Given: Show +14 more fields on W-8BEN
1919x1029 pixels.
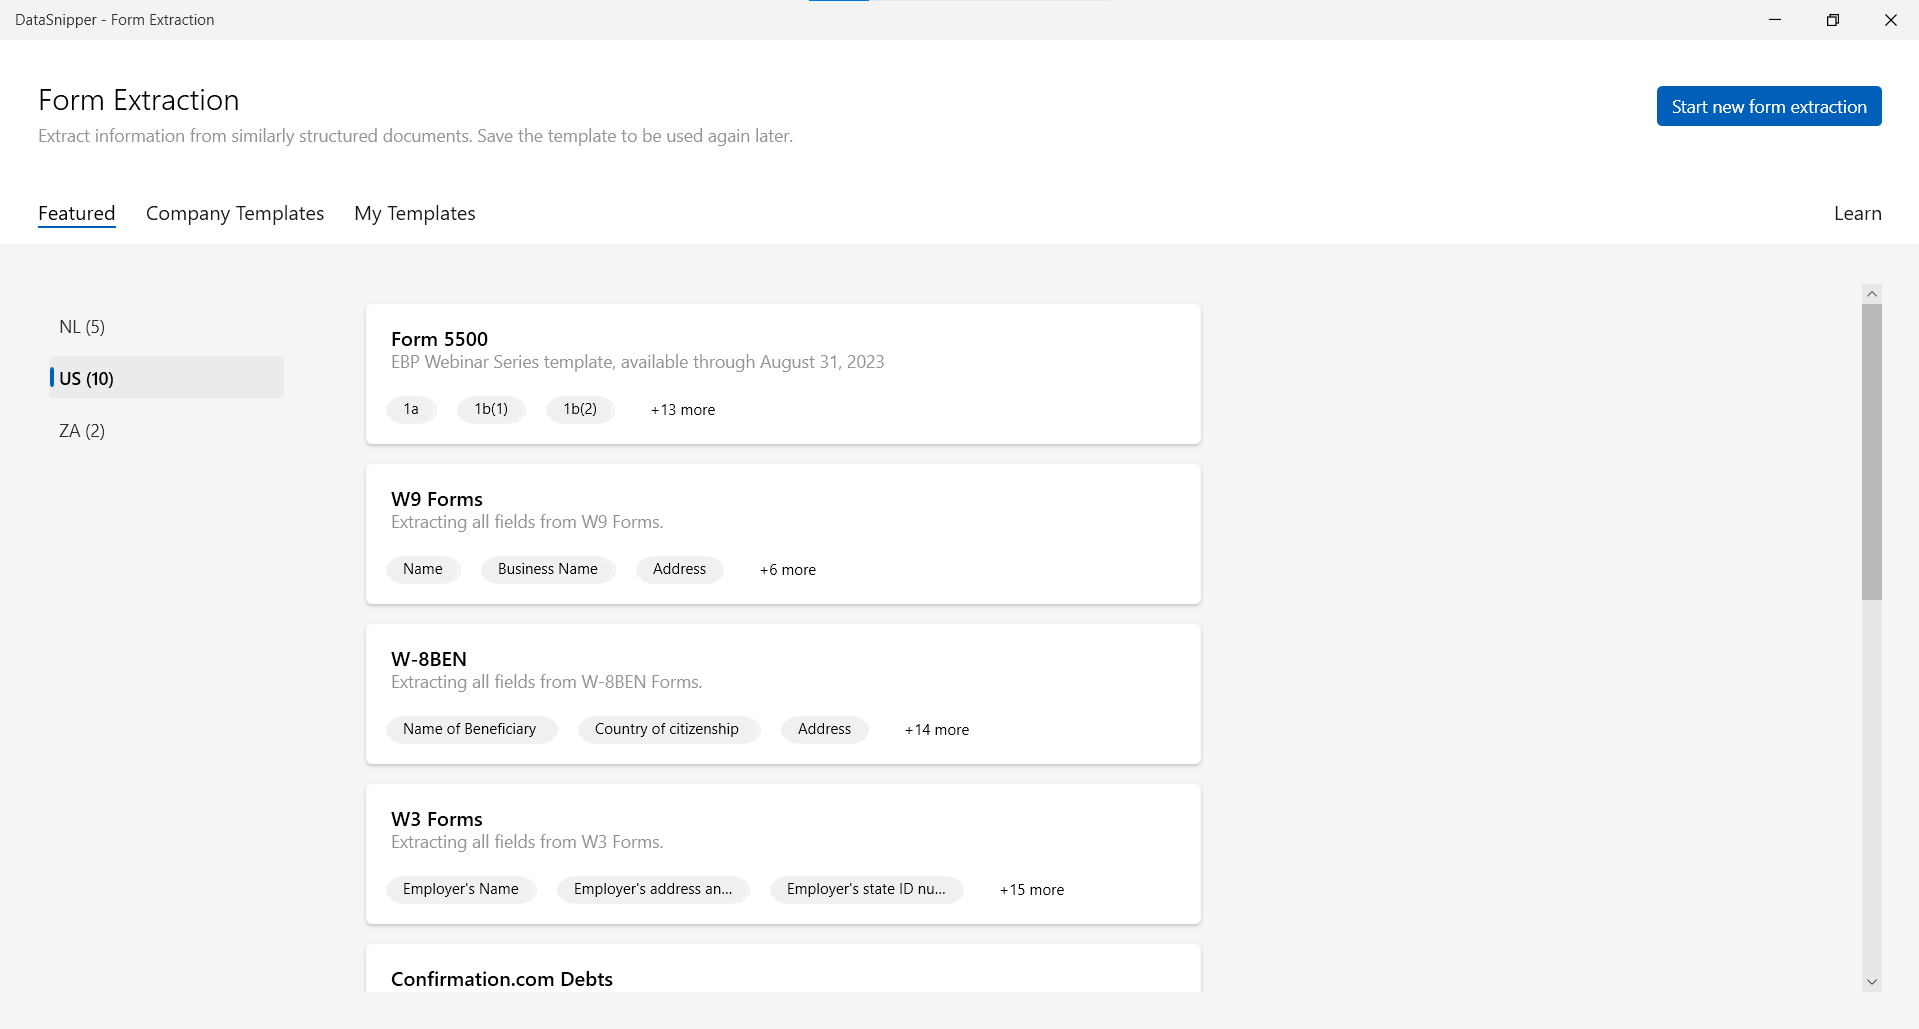Looking at the screenshot, I should click(x=936, y=730).
